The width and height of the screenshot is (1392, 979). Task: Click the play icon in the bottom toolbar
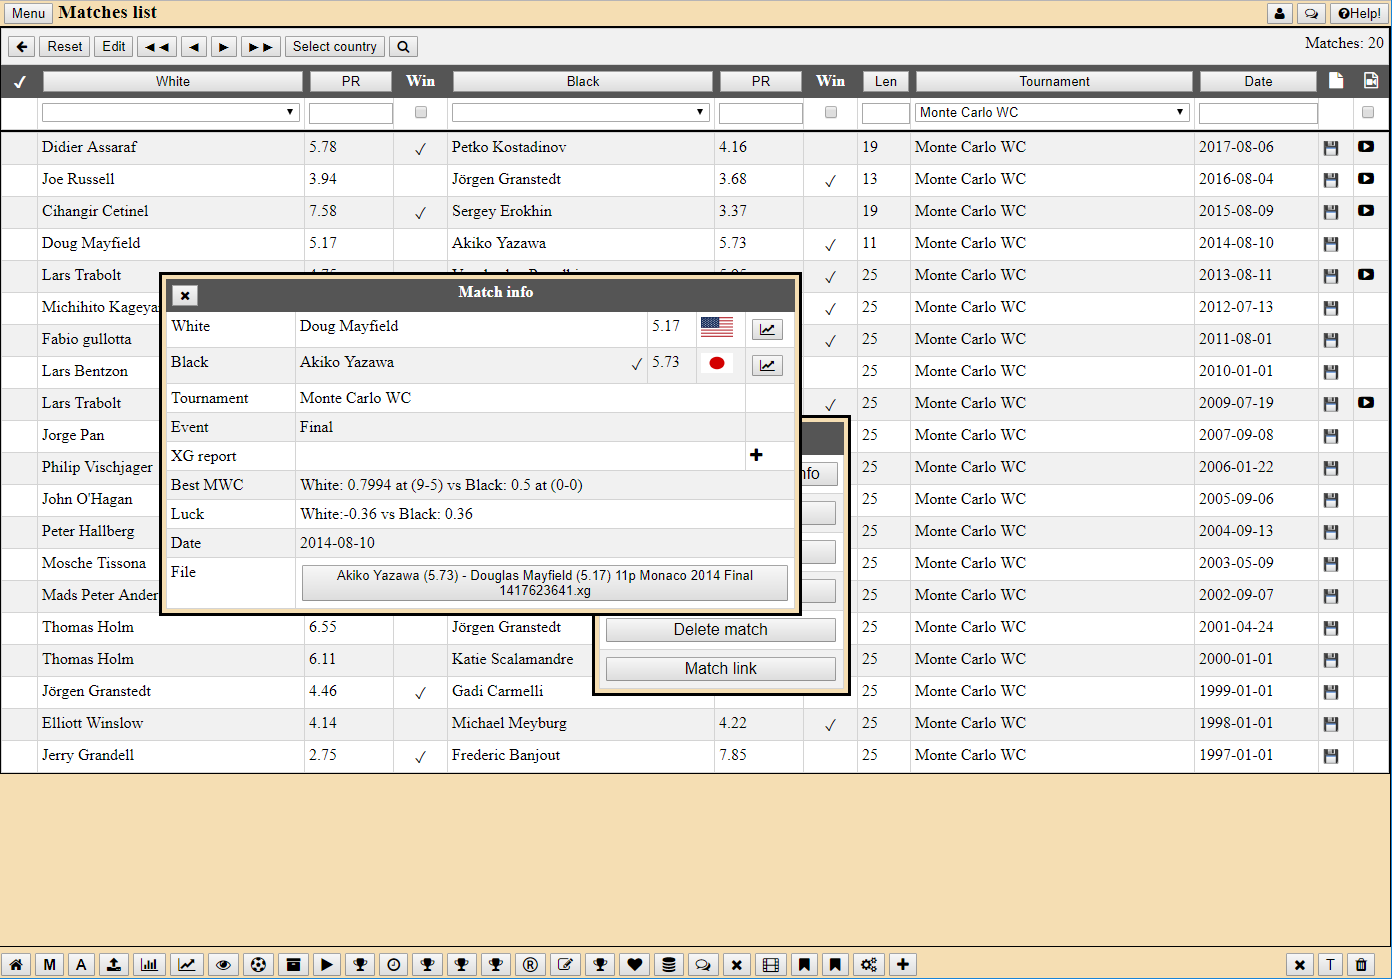(x=326, y=965)
